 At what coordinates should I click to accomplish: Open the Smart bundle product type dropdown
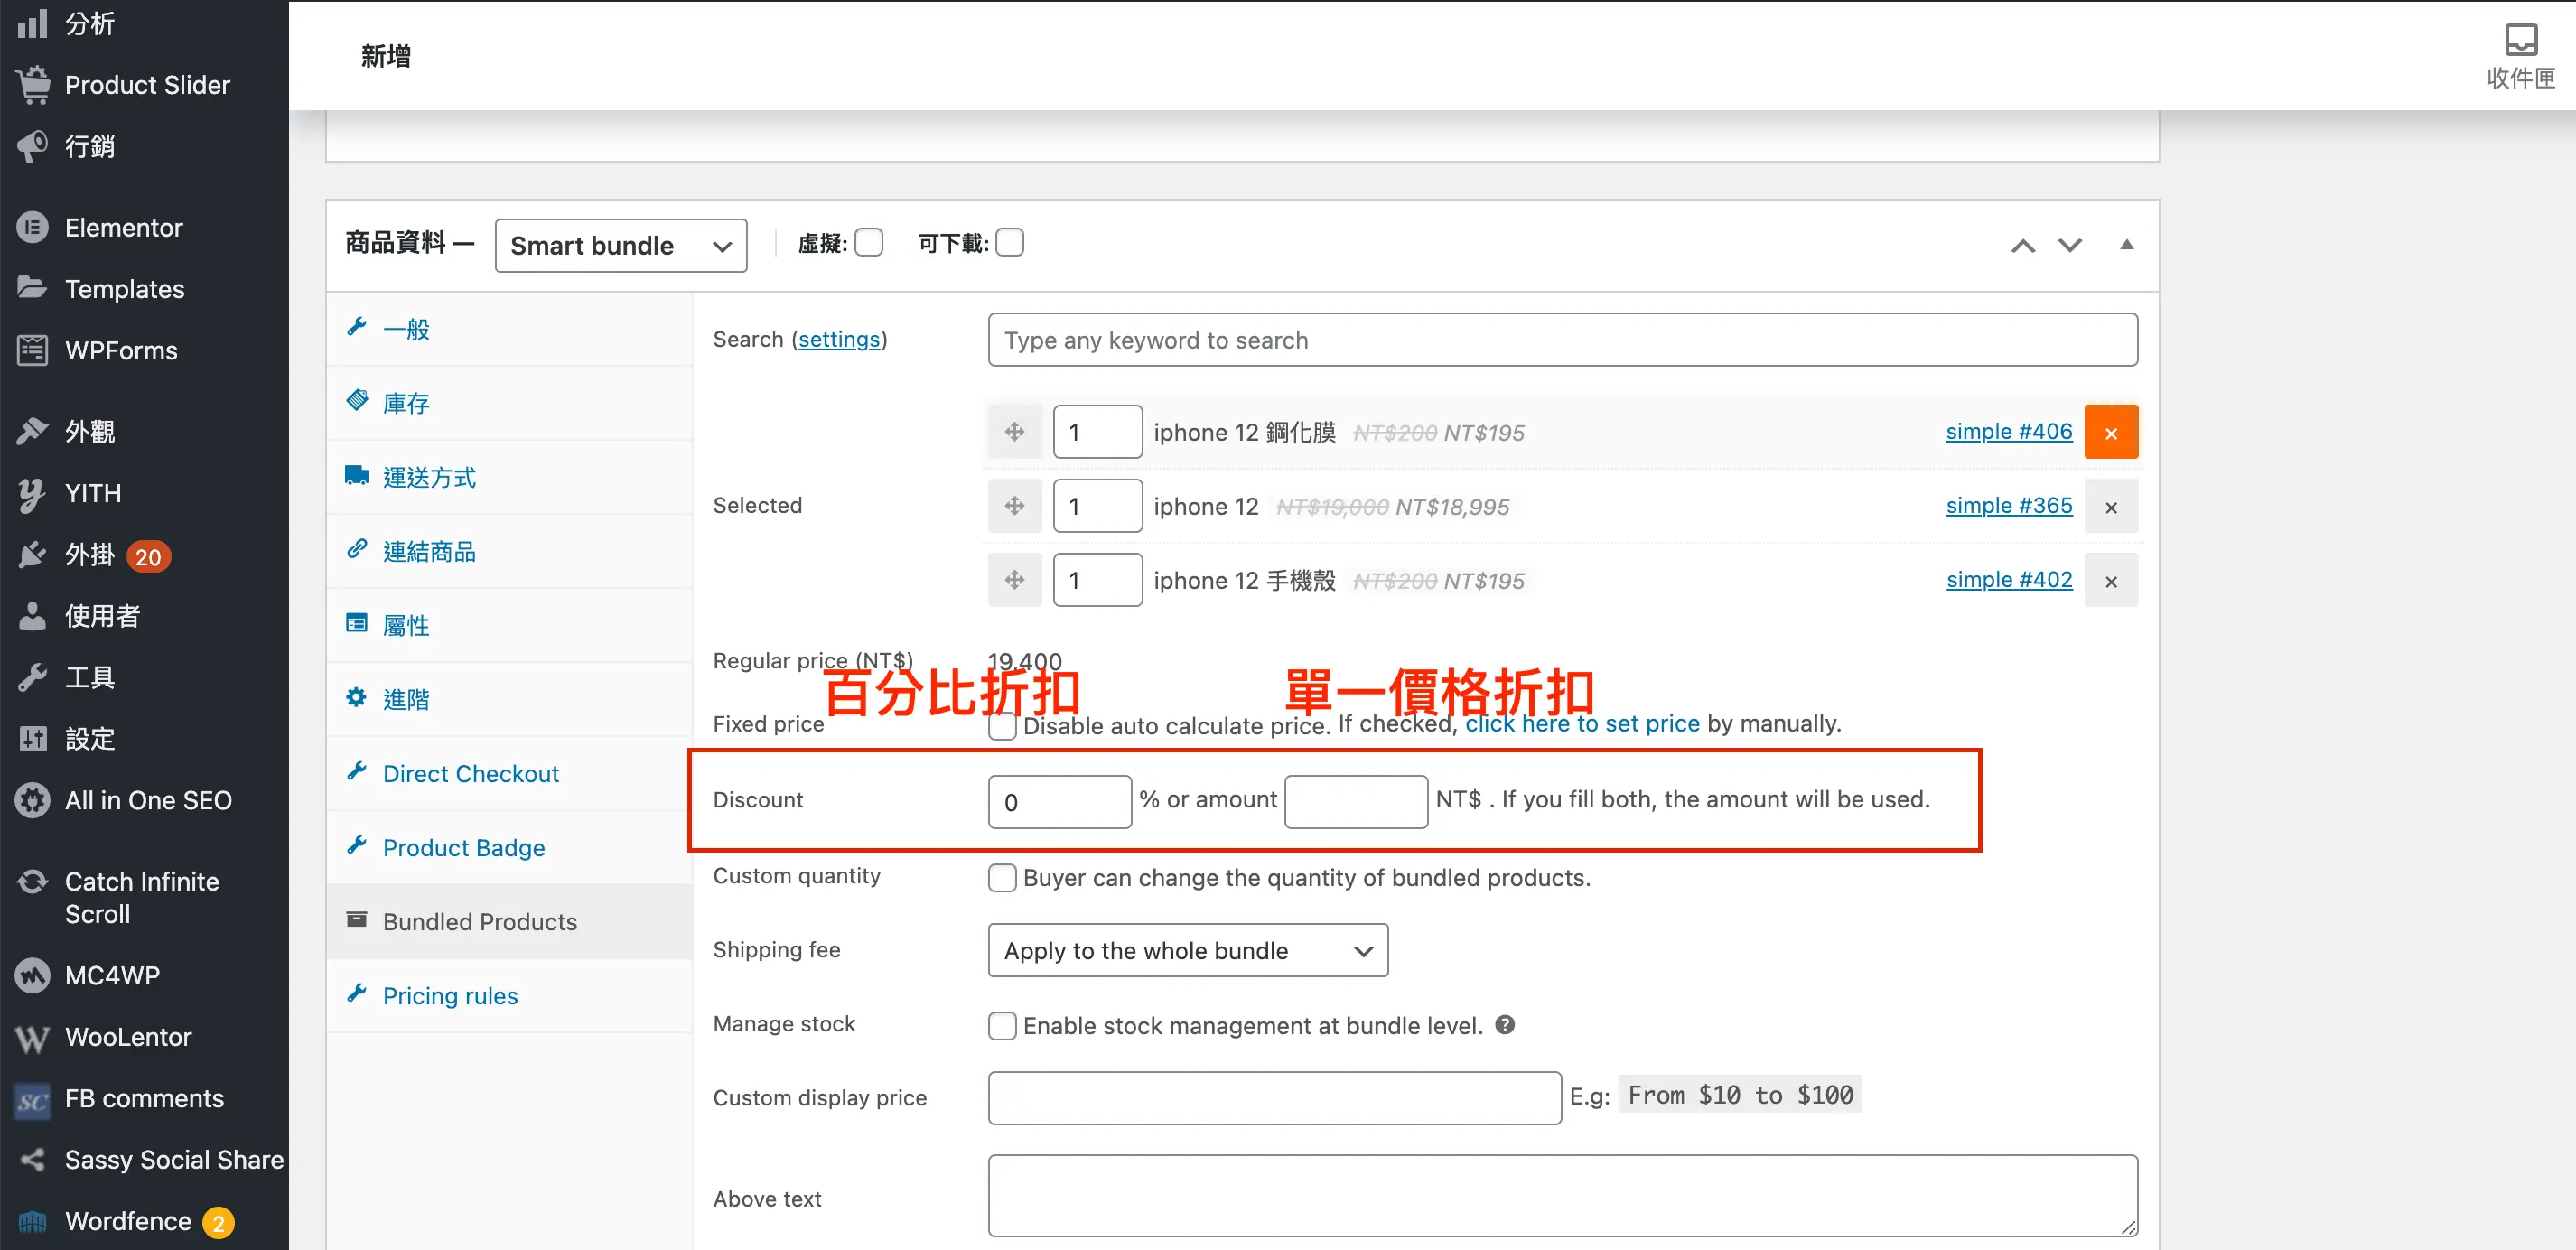(621, 245)
